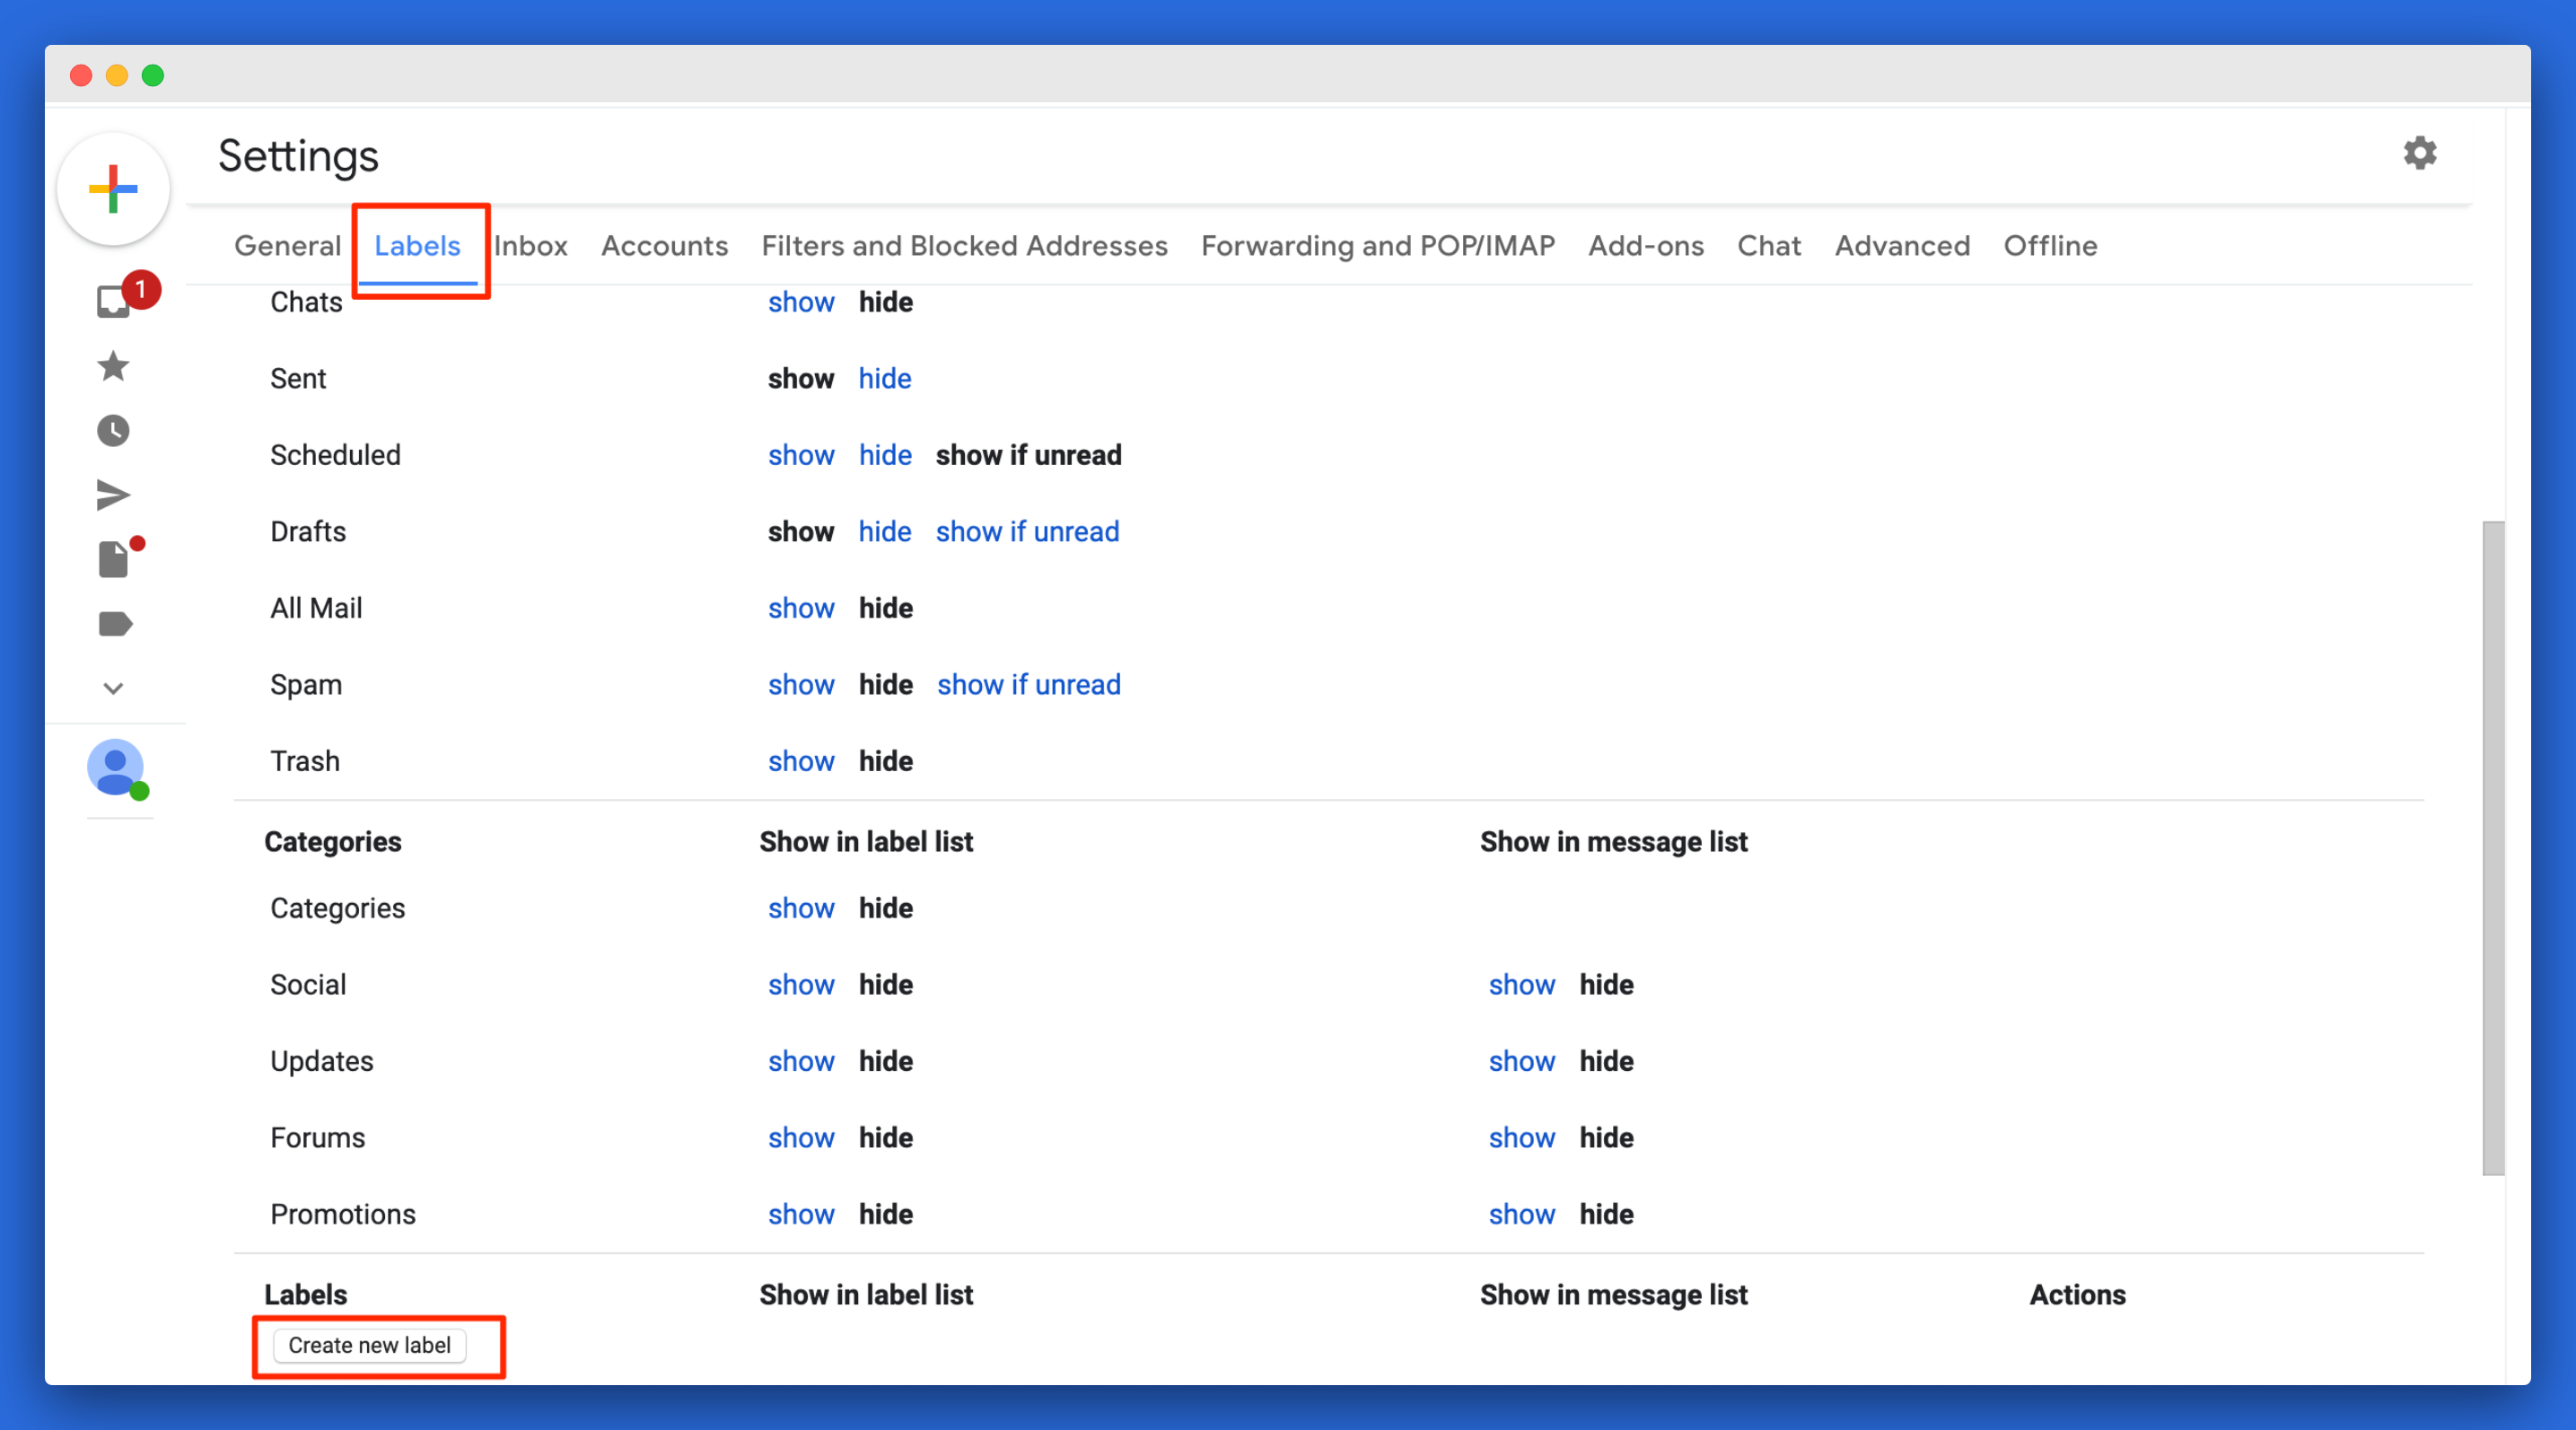Open the Offline tab
Viewport: 2576px width, 1430px height.
point(2049,246)
